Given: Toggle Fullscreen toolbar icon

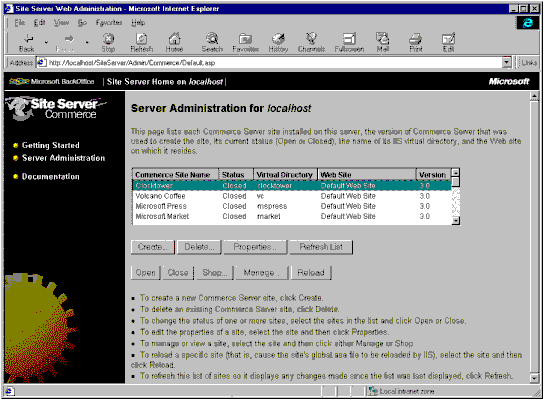Looking at the screenshot, I should coord(349,42).
